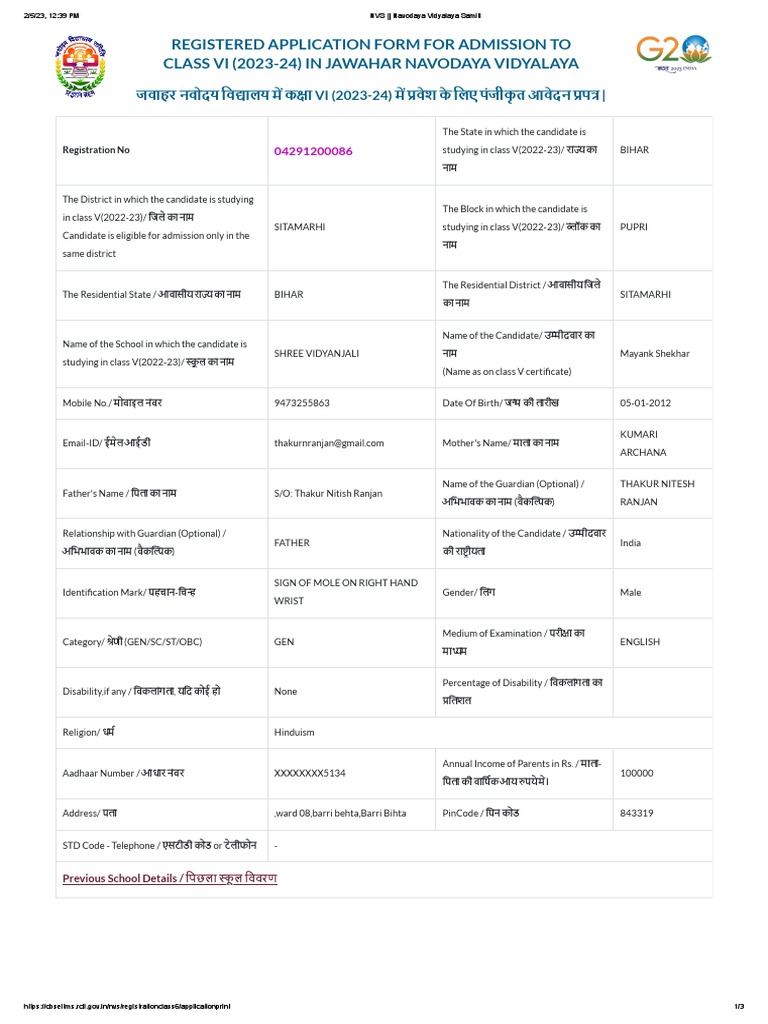Select the candidate name Mayank Shekhar
Viewport: 768px width, 1024px height.
tap(654, 353)
